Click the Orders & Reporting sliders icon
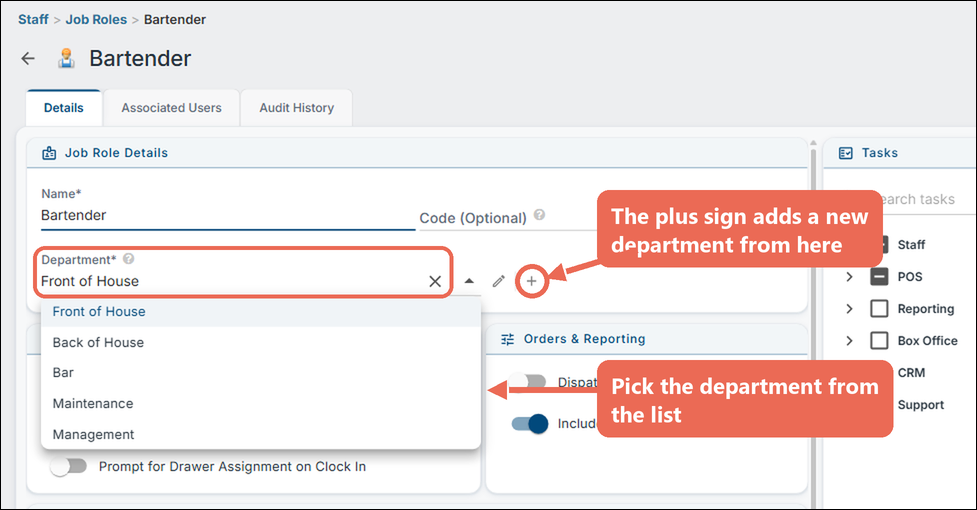This screenshot has height=510, width=977. 508,339
